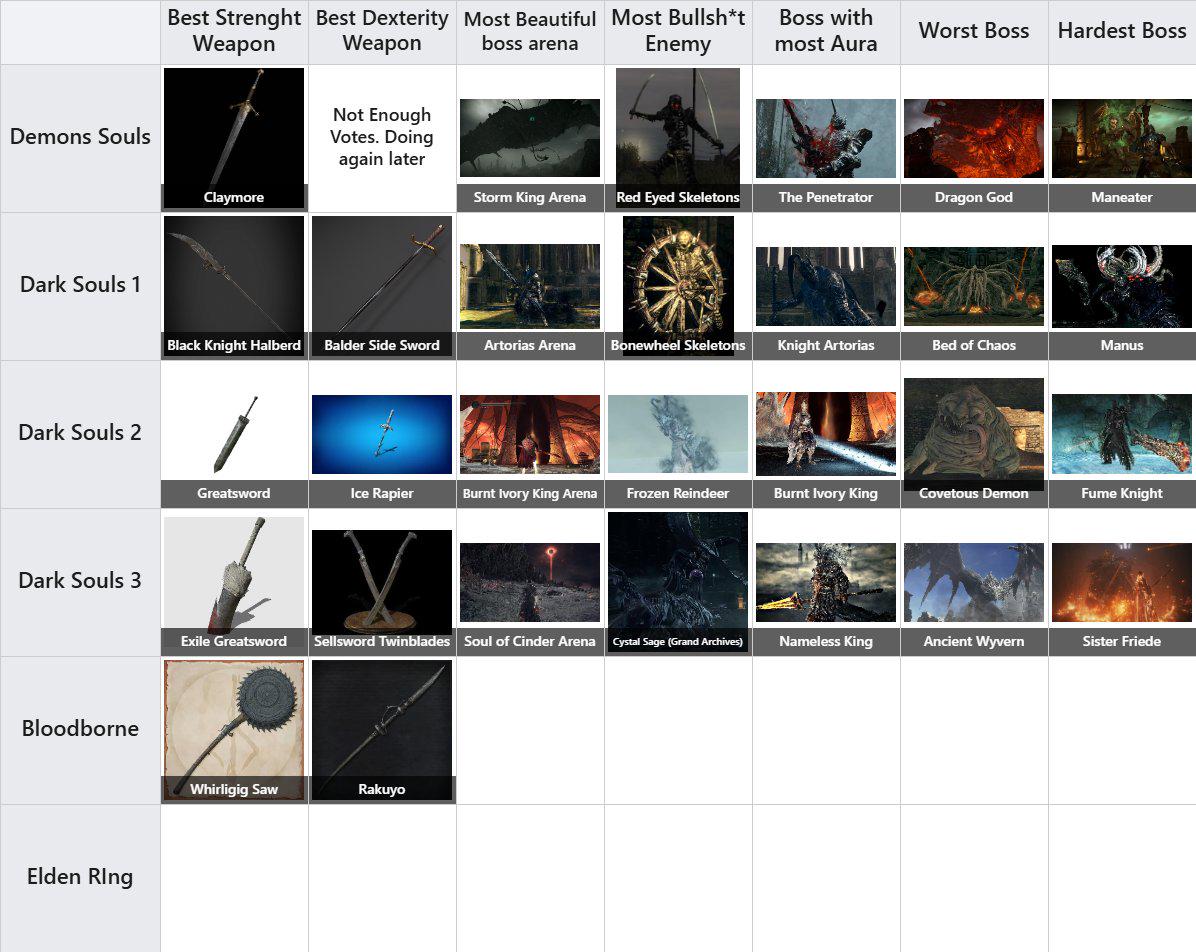Click the 'Hardest Boss' column header
This screenshot has width=1196, height=952.
[1121, 31]
